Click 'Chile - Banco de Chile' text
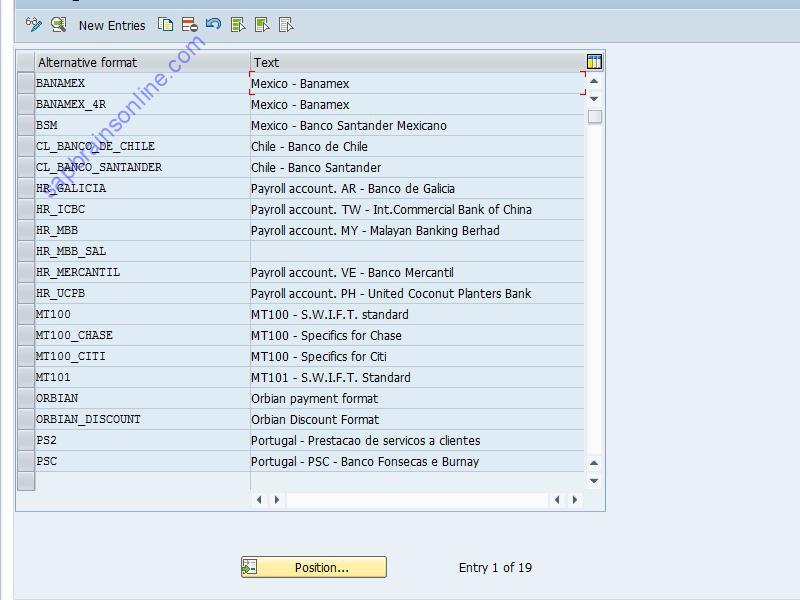 (x=309, y=146)
